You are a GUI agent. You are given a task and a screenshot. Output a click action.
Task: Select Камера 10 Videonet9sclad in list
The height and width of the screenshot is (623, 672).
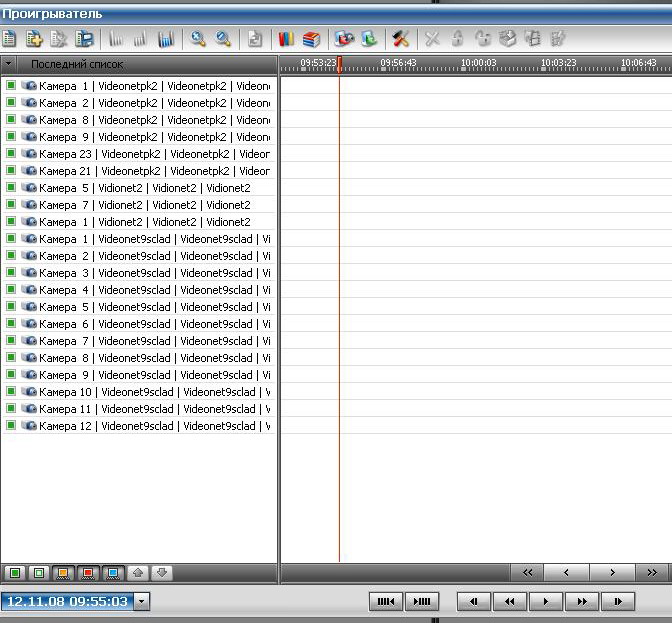[x=150, y=392]
